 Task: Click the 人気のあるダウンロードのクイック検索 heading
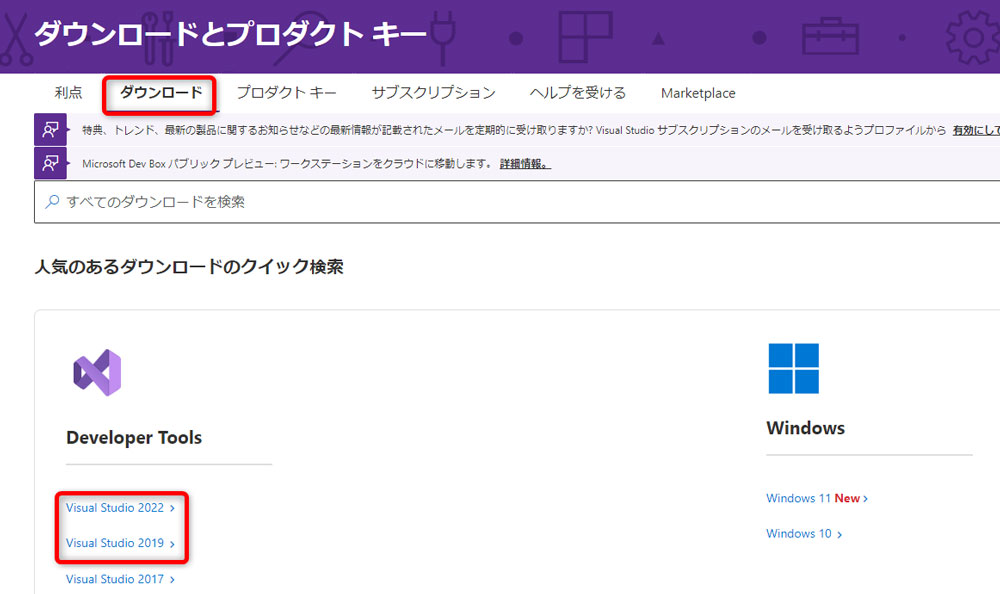[x=189, y=267]
